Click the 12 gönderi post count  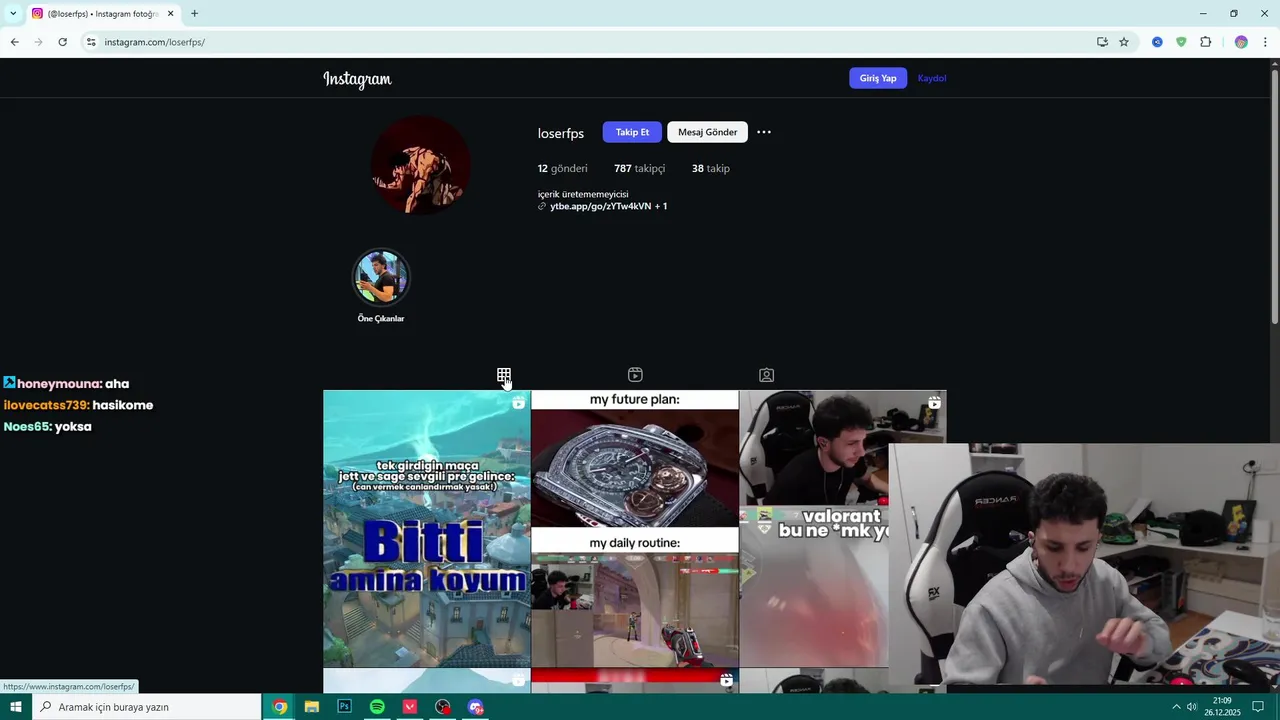[x=563, y=169]
